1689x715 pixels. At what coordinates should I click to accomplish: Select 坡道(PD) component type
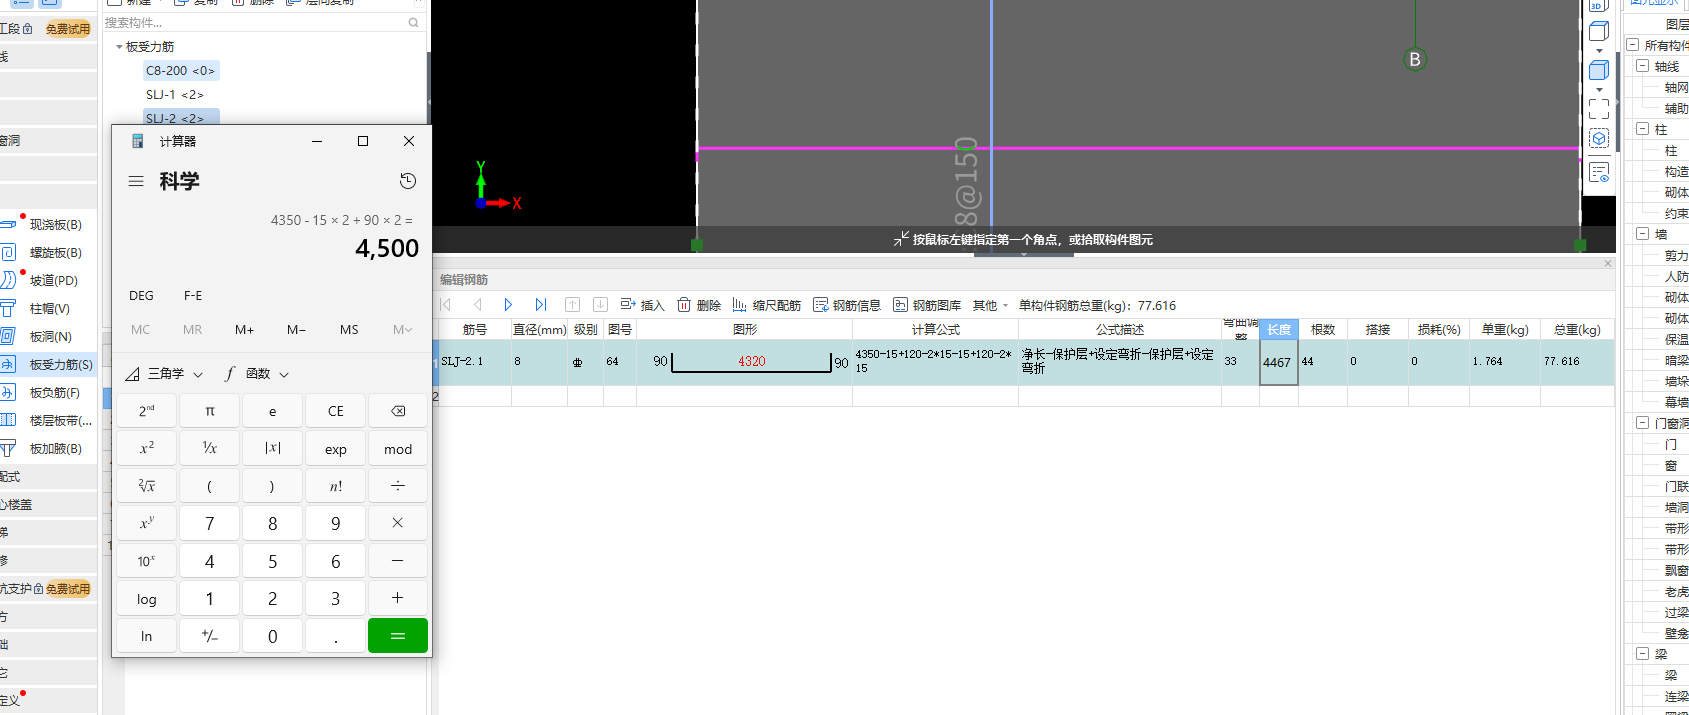coord(47,281)
